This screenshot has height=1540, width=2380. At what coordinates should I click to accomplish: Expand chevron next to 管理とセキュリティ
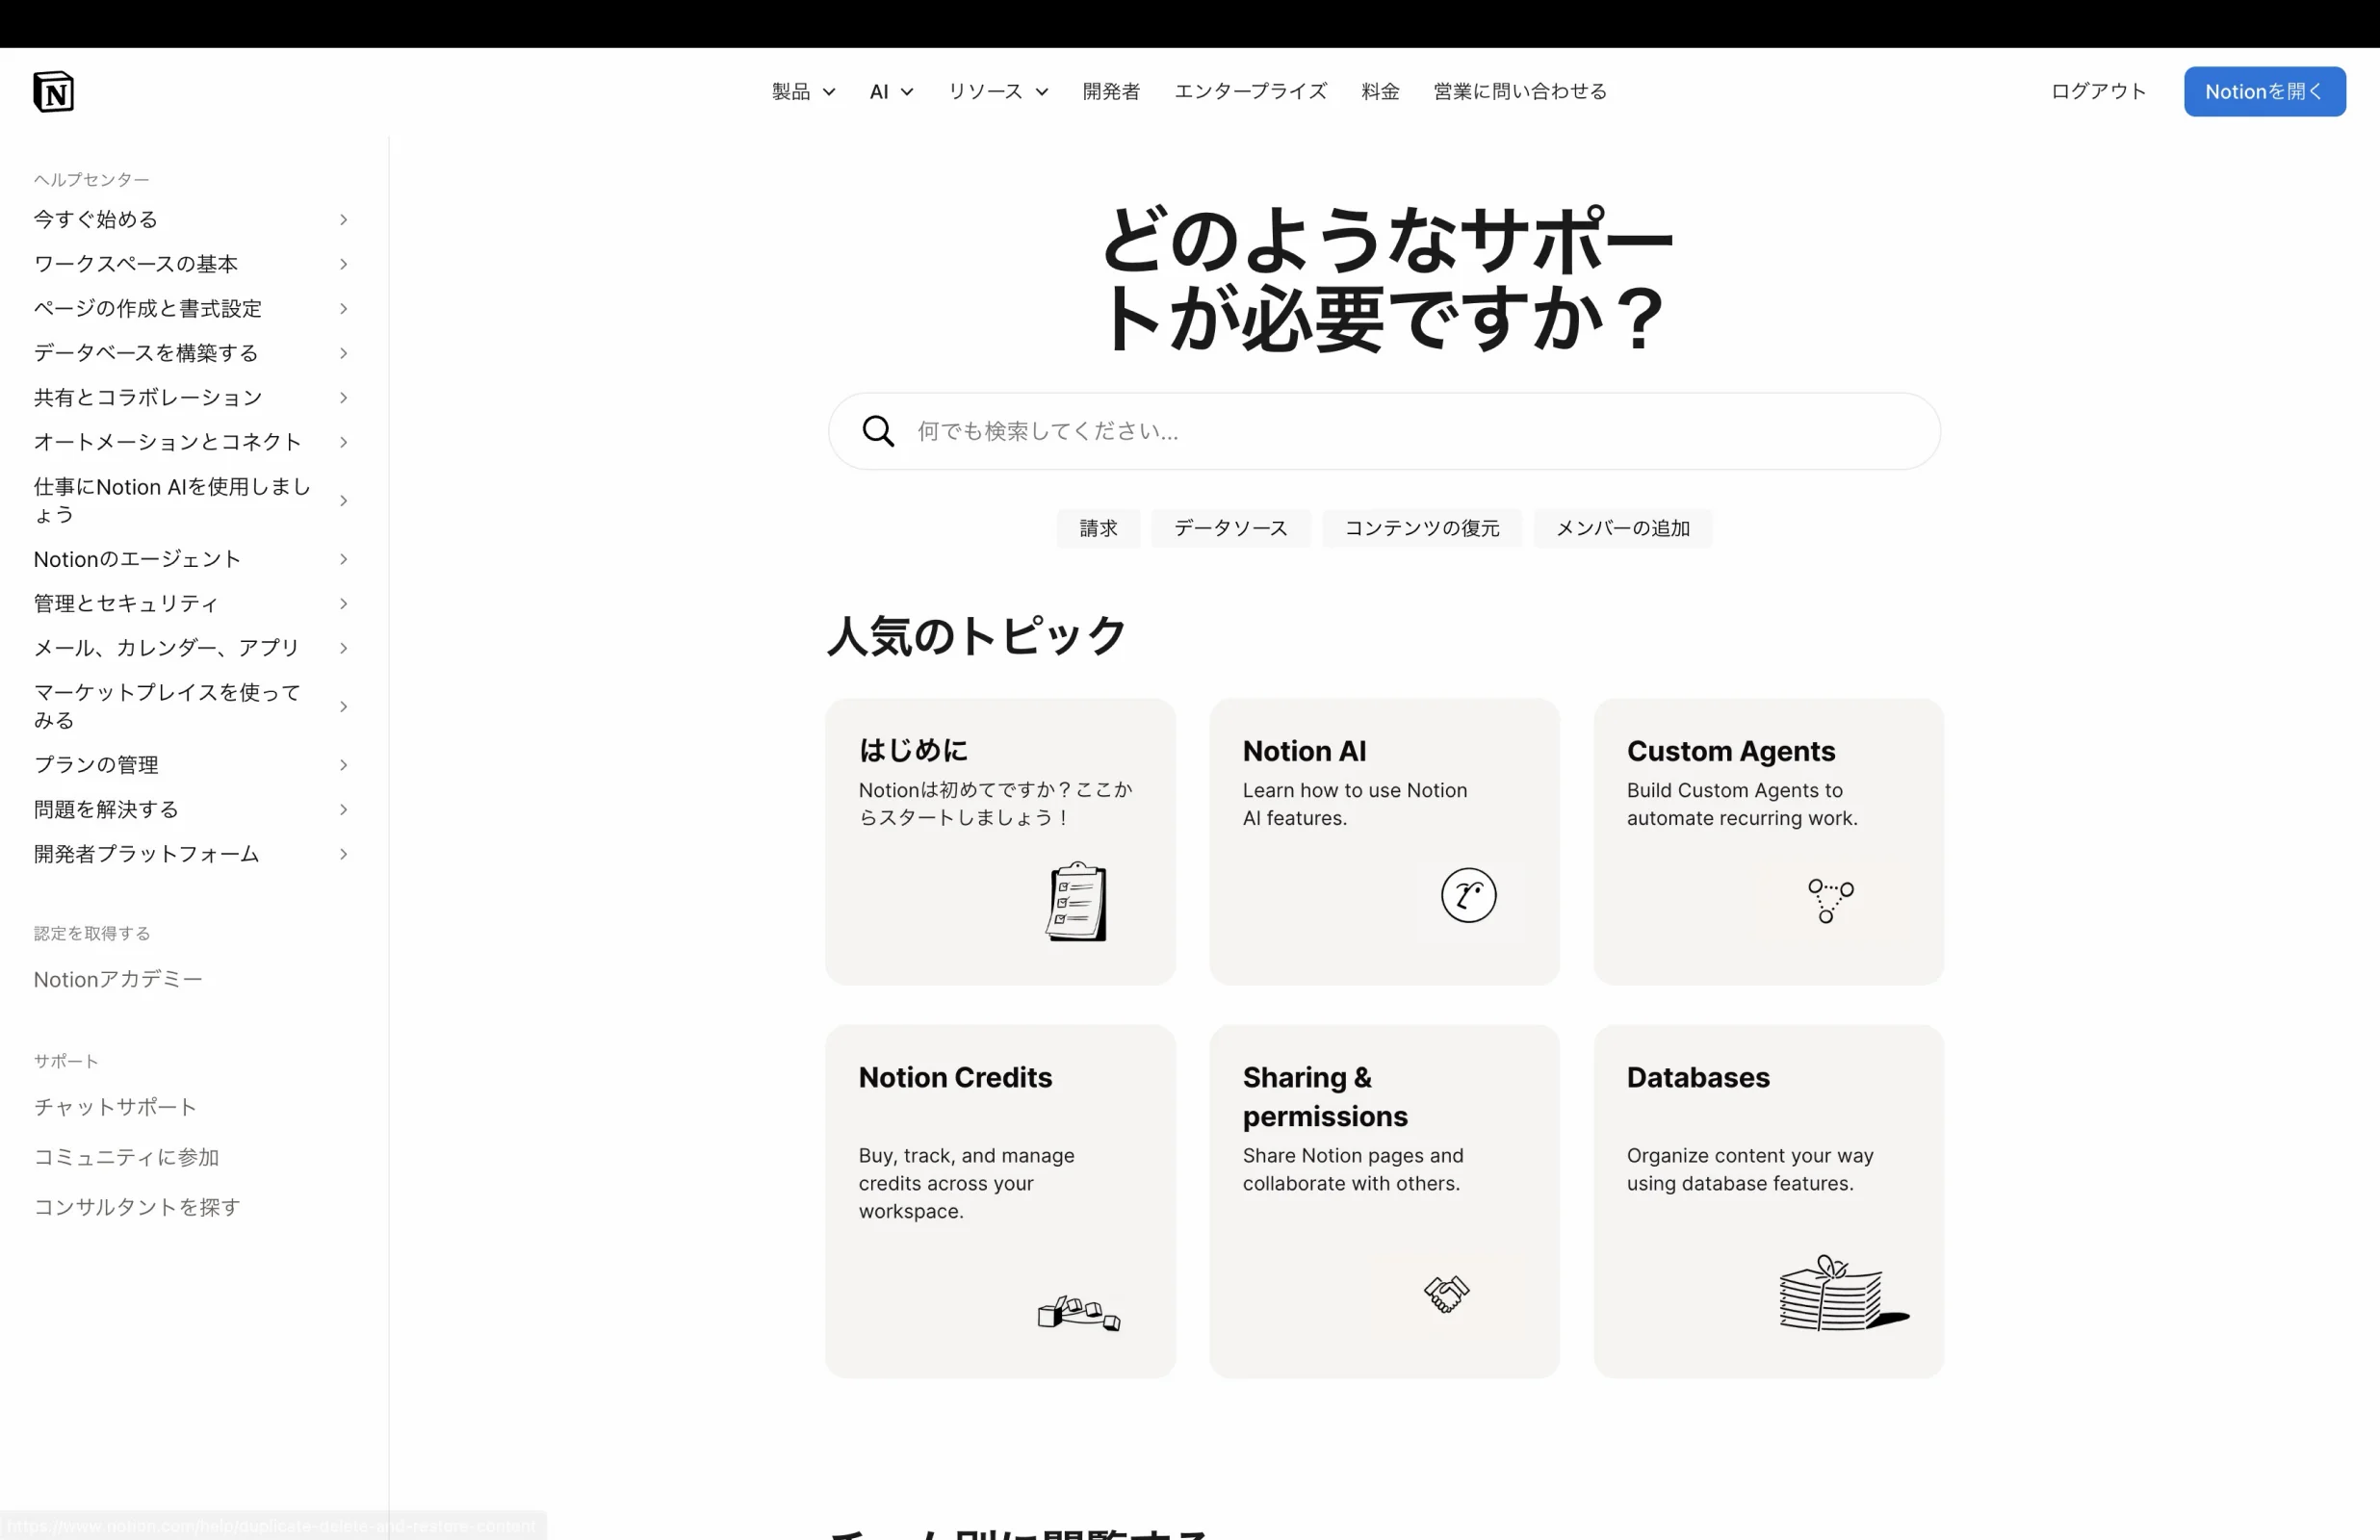click(x=343, y=603)
